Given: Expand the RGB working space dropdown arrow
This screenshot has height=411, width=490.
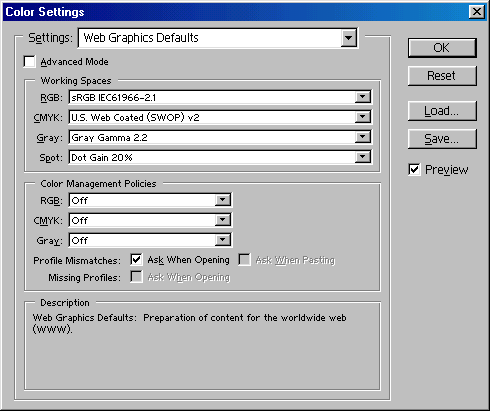Looking at the screenshot, I should [x=363, y=97].
